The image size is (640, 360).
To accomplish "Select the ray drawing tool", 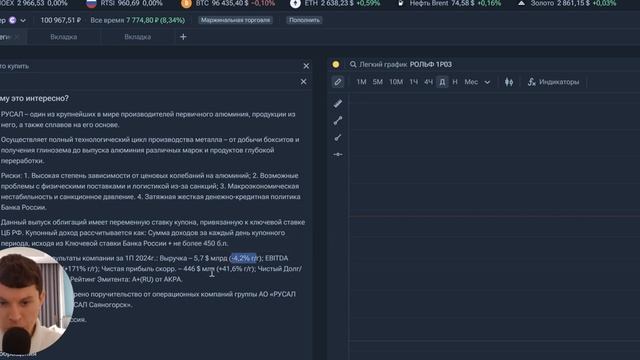I will [x=338, y=138].
